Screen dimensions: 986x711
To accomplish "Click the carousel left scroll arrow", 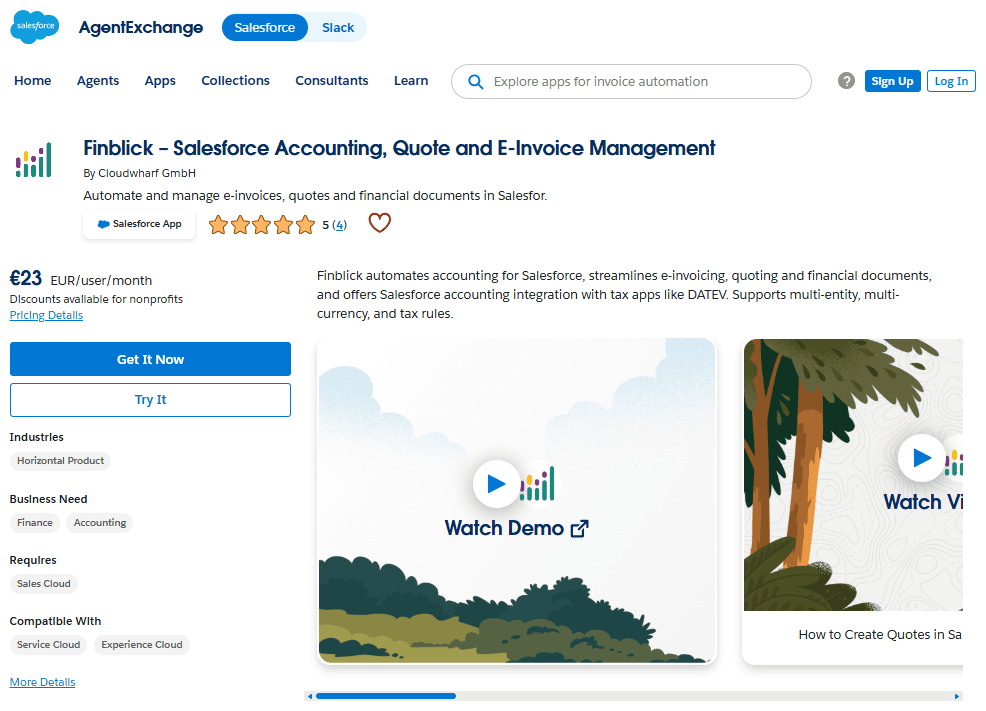I will click(x=309, y=696).
